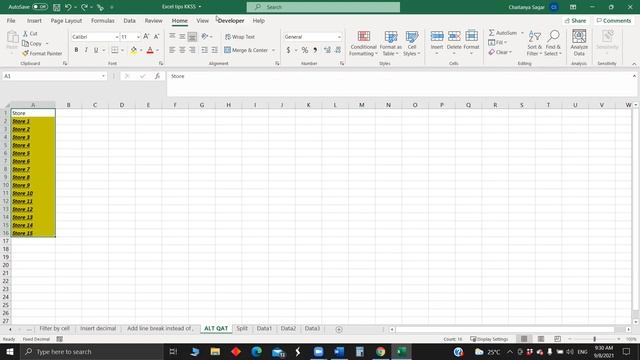Toggle Wrap Text
This screenshot has height=360, width=640.
click(240, 37)
